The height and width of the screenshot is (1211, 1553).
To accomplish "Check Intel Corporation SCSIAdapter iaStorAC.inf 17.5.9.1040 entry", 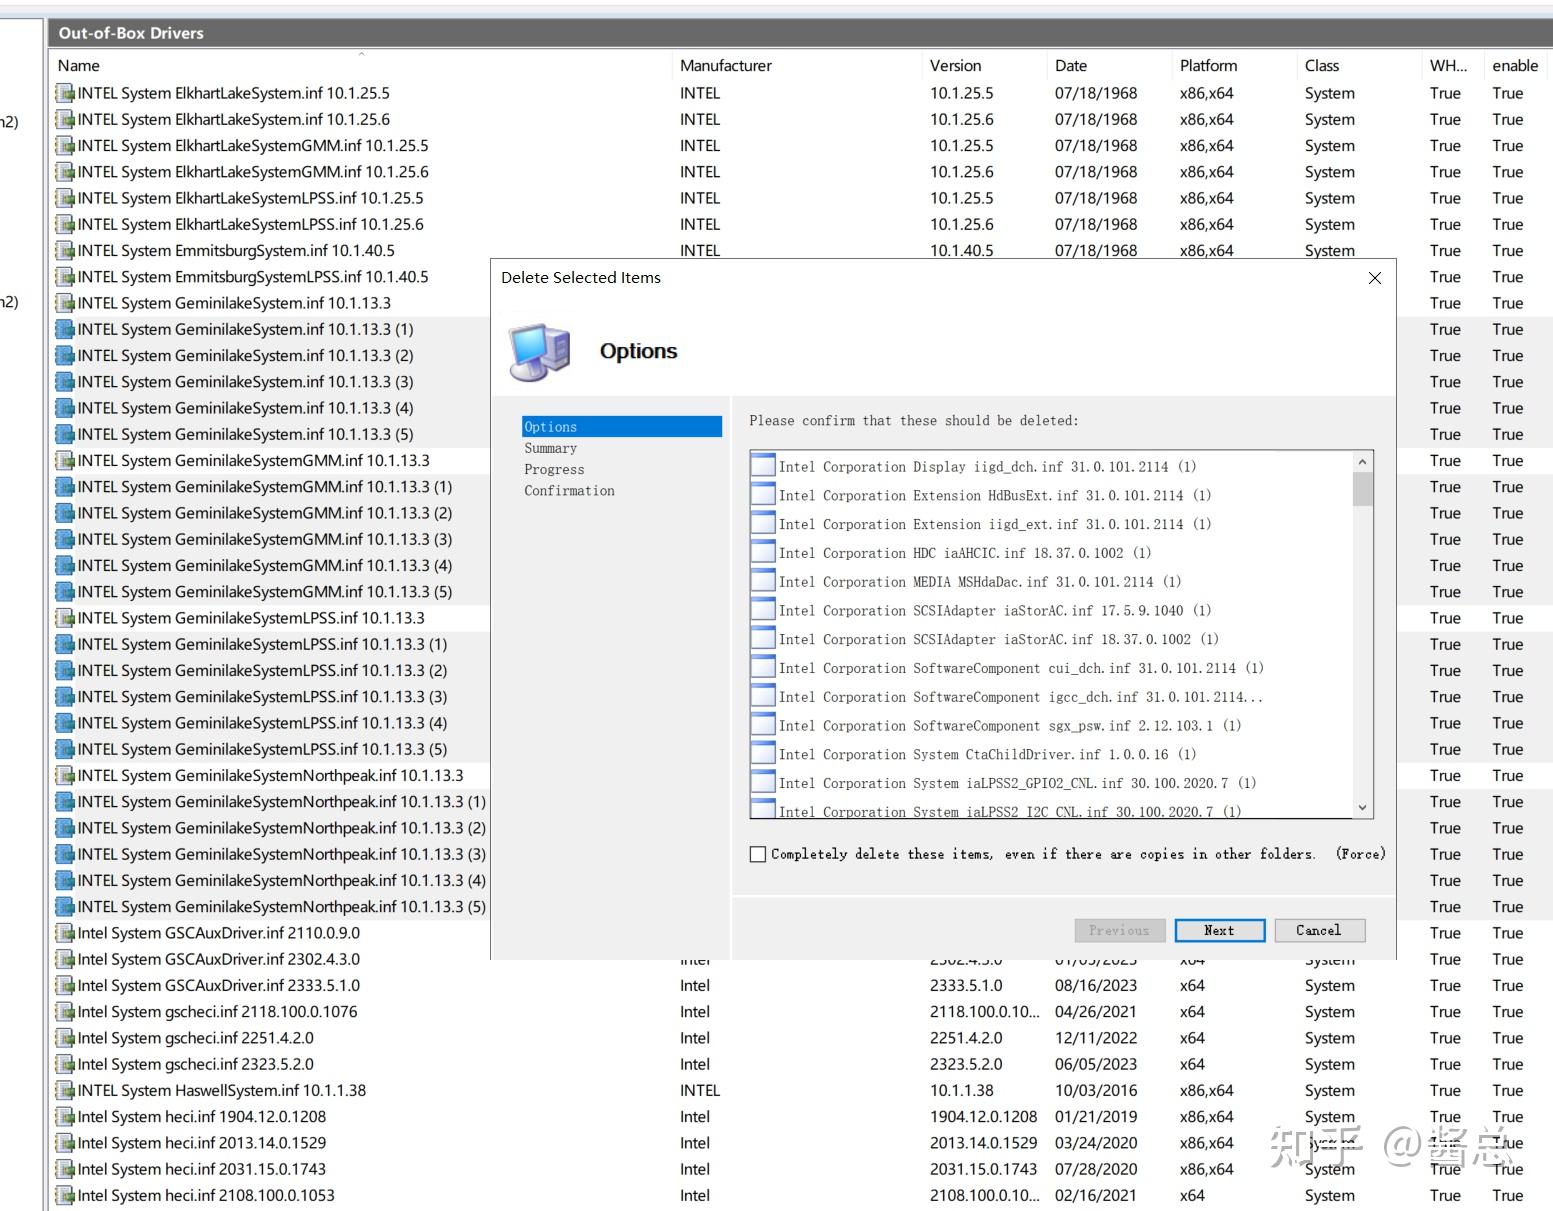I will [x=762, y=610].
